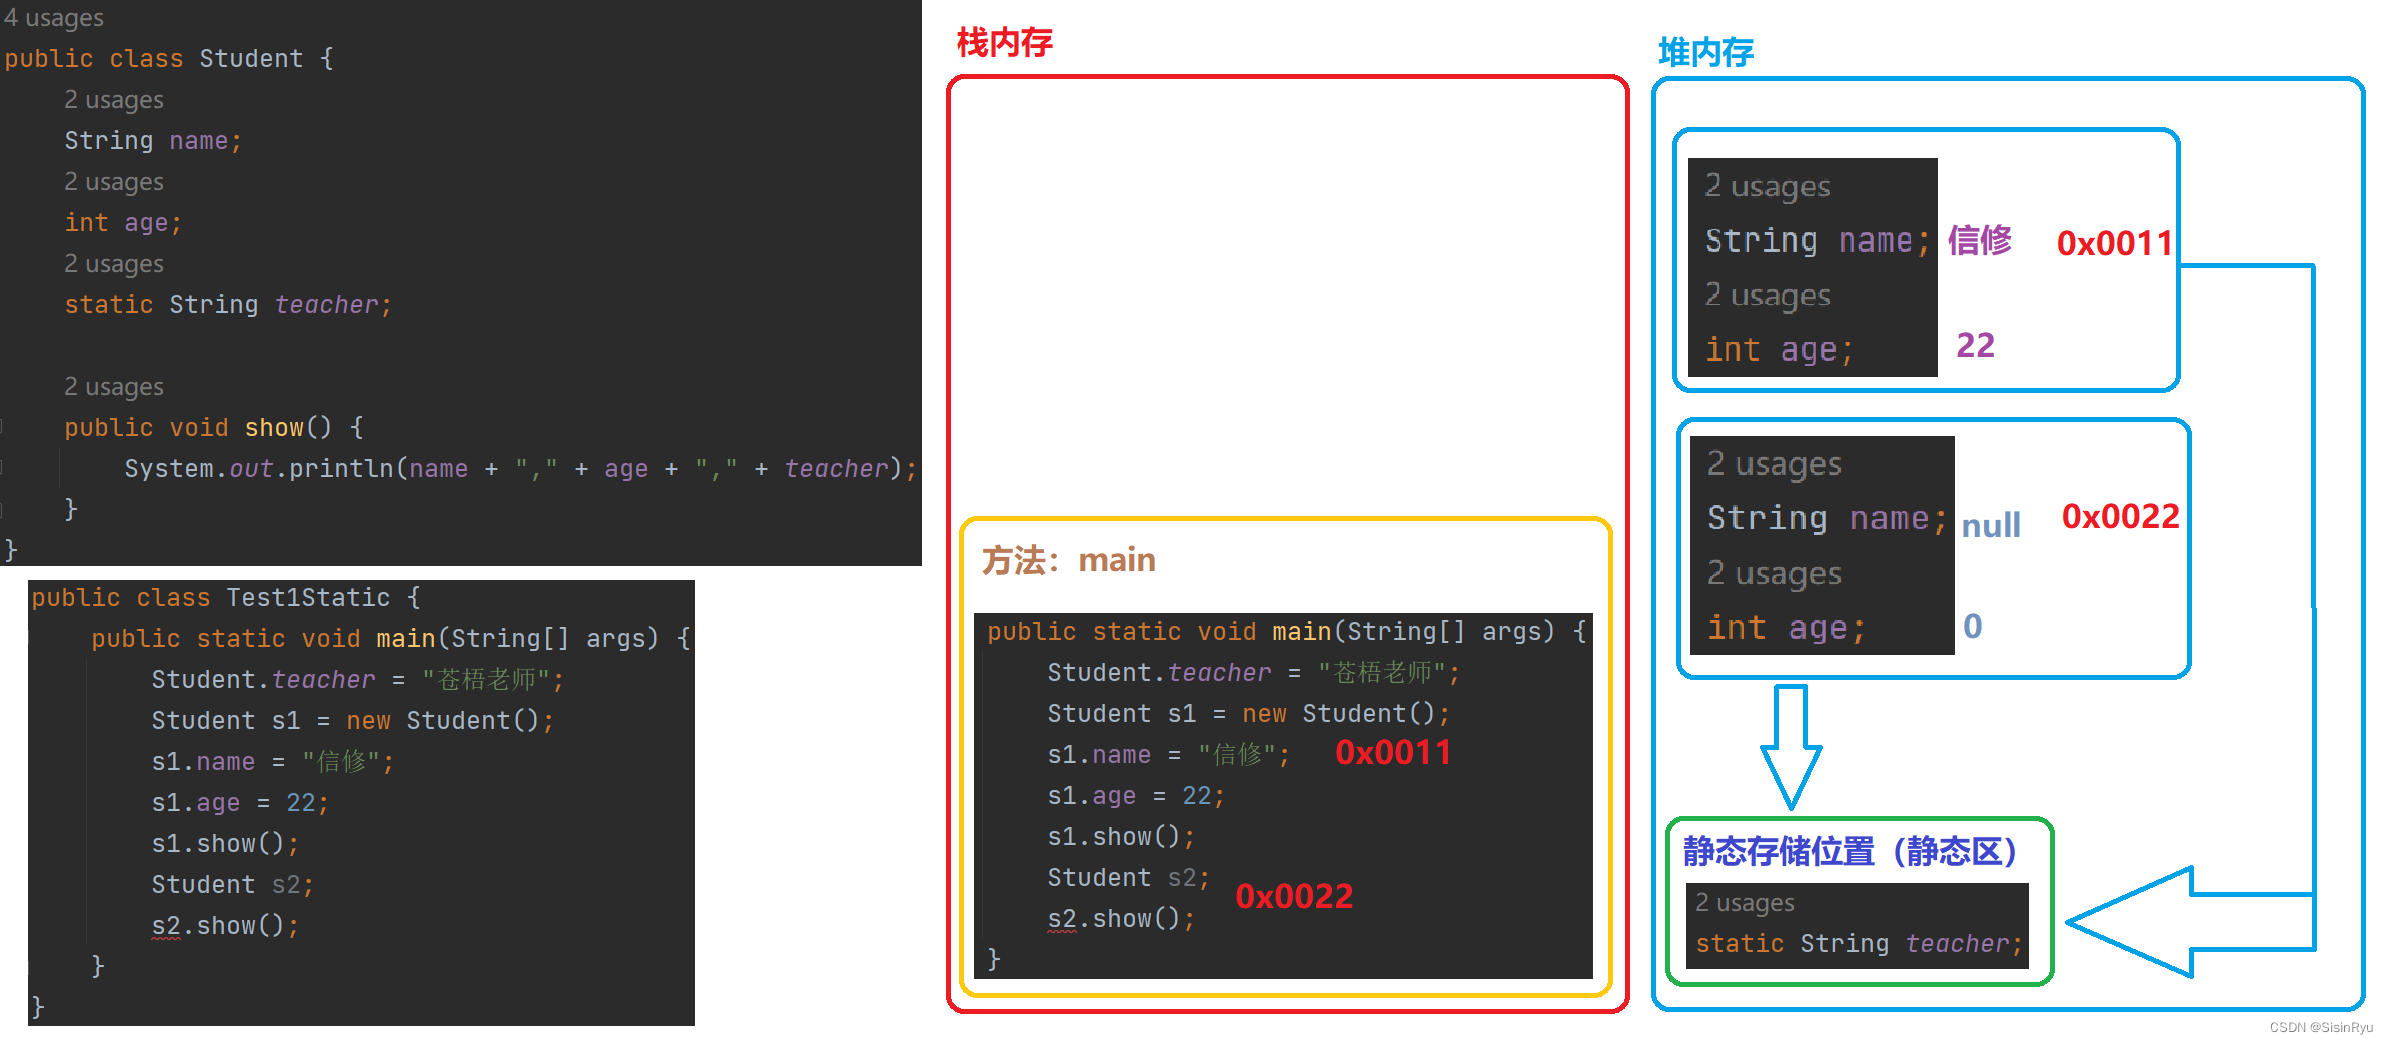Click the red "栈内存" stack memory heading

pyautogui.click(x=1005, y=43)
